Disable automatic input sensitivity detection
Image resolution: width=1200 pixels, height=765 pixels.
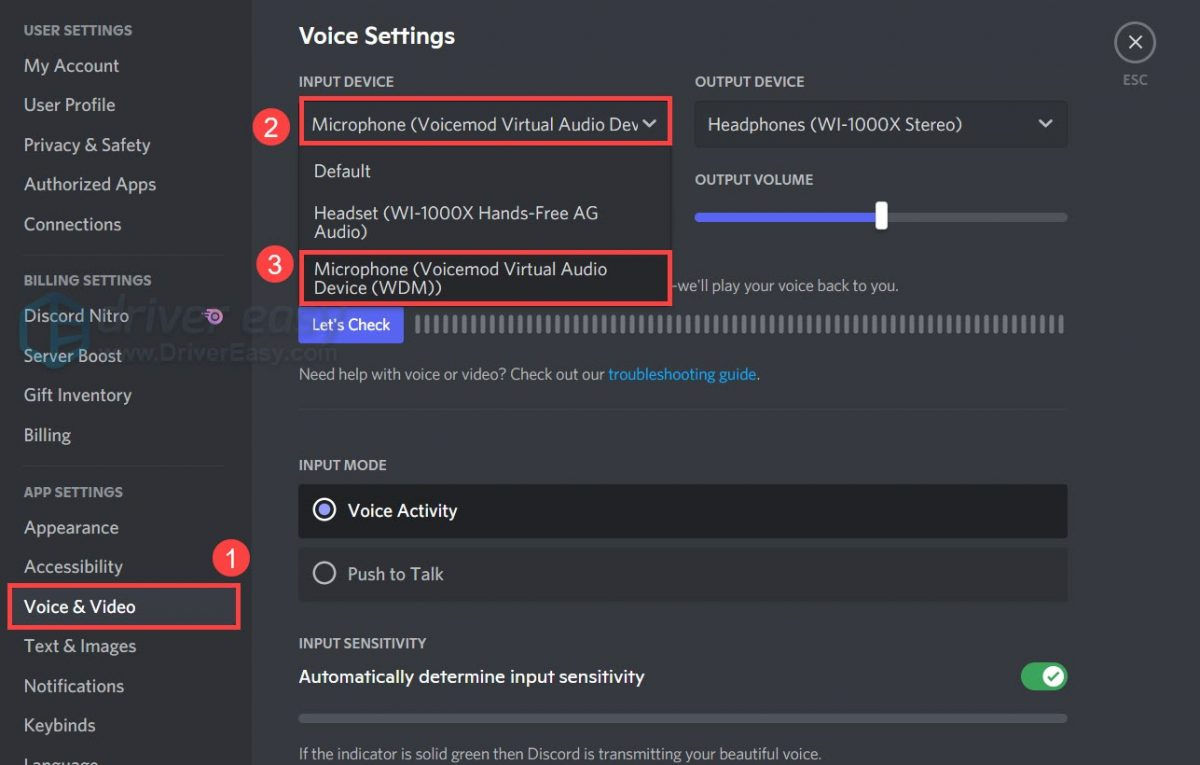pyautogui.click(x=1044, y=676)
